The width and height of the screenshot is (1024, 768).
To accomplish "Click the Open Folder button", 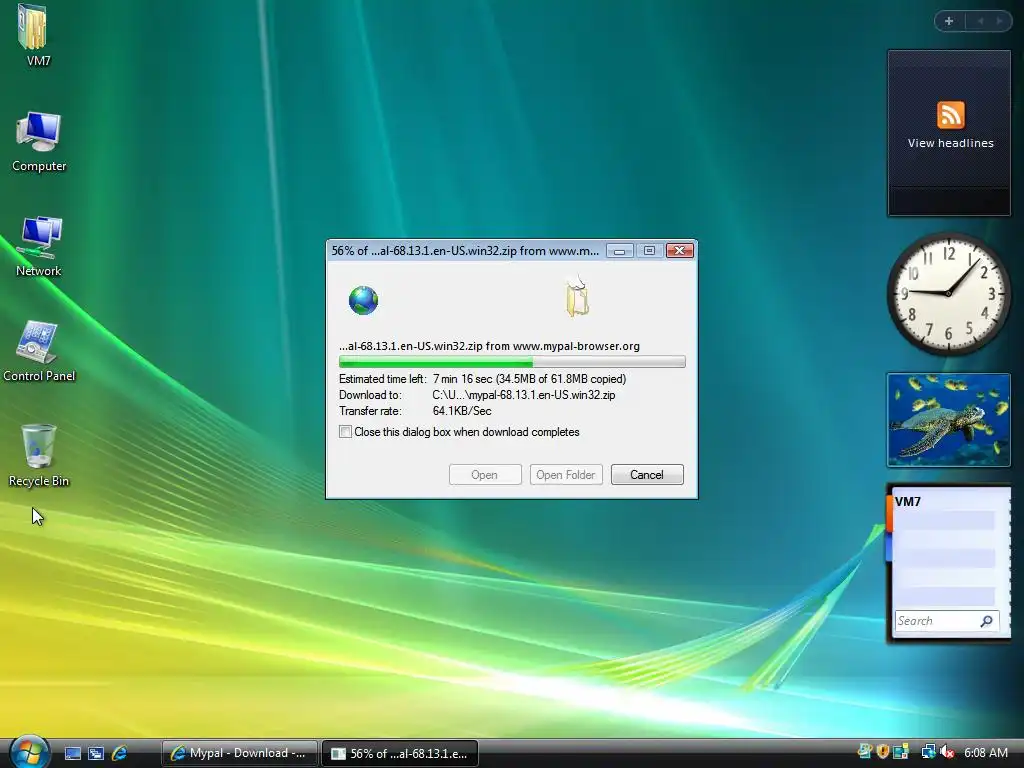I will coord(566,475).
